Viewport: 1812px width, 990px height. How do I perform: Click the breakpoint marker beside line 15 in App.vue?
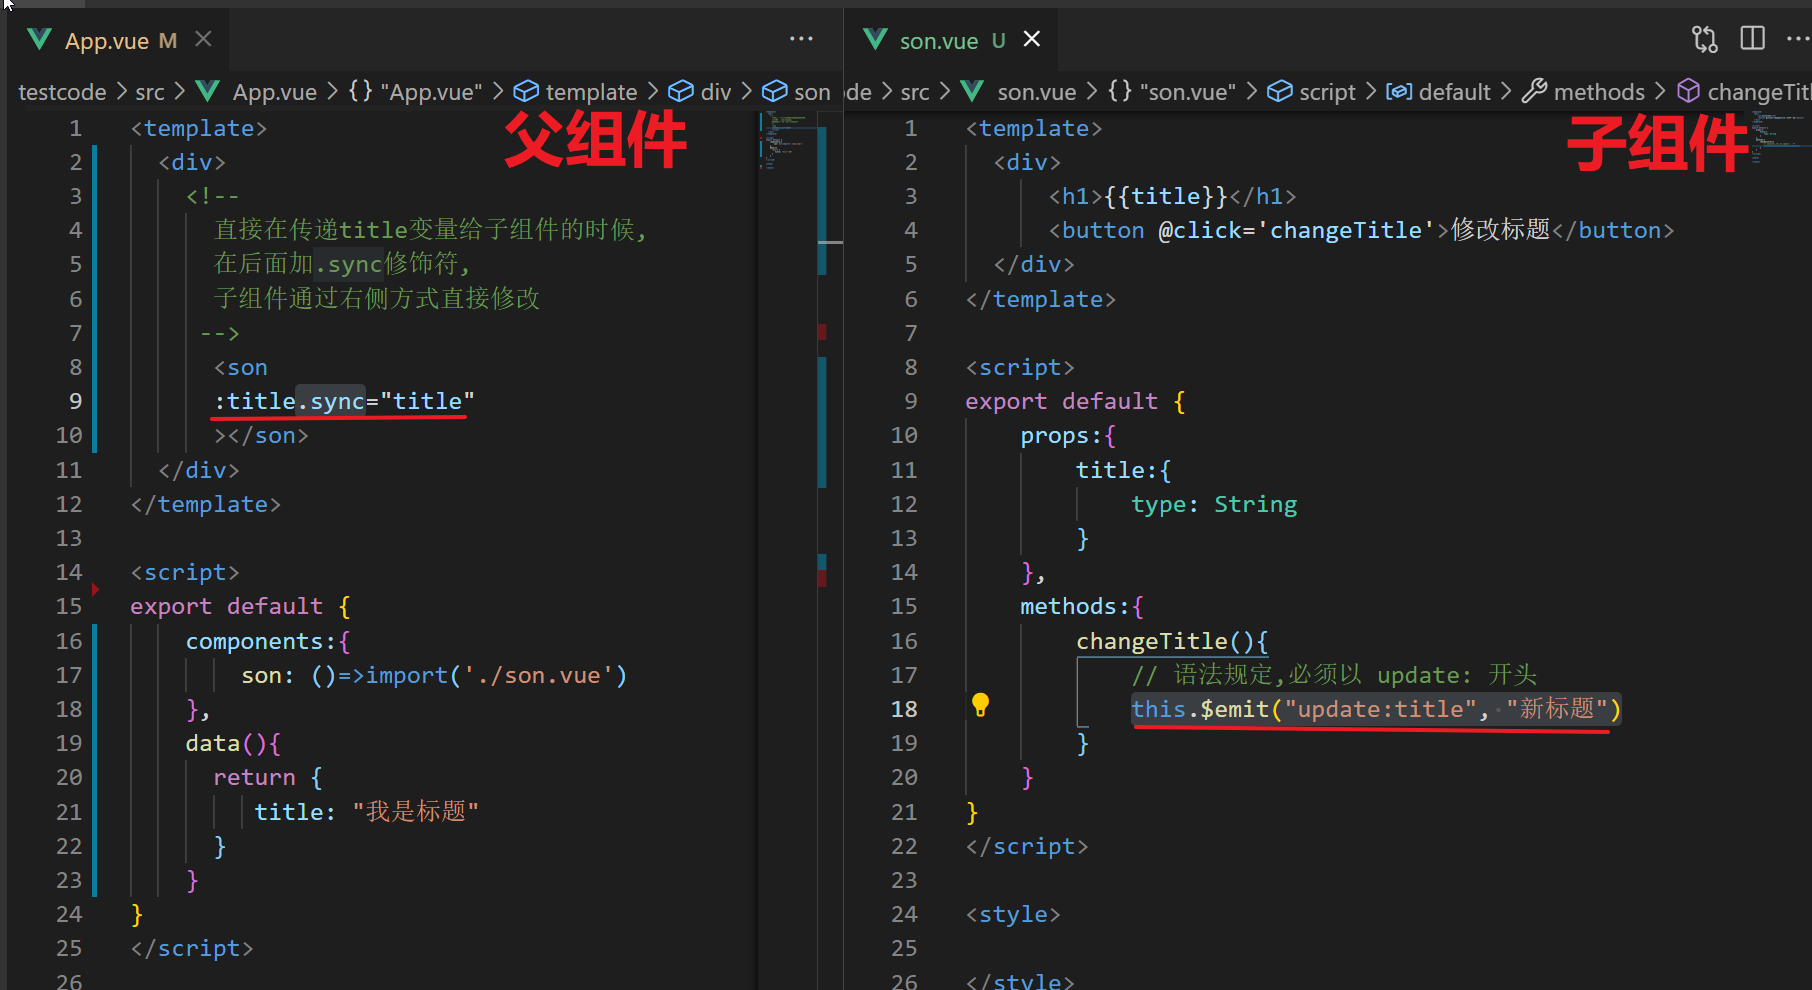tap(96, 590)
